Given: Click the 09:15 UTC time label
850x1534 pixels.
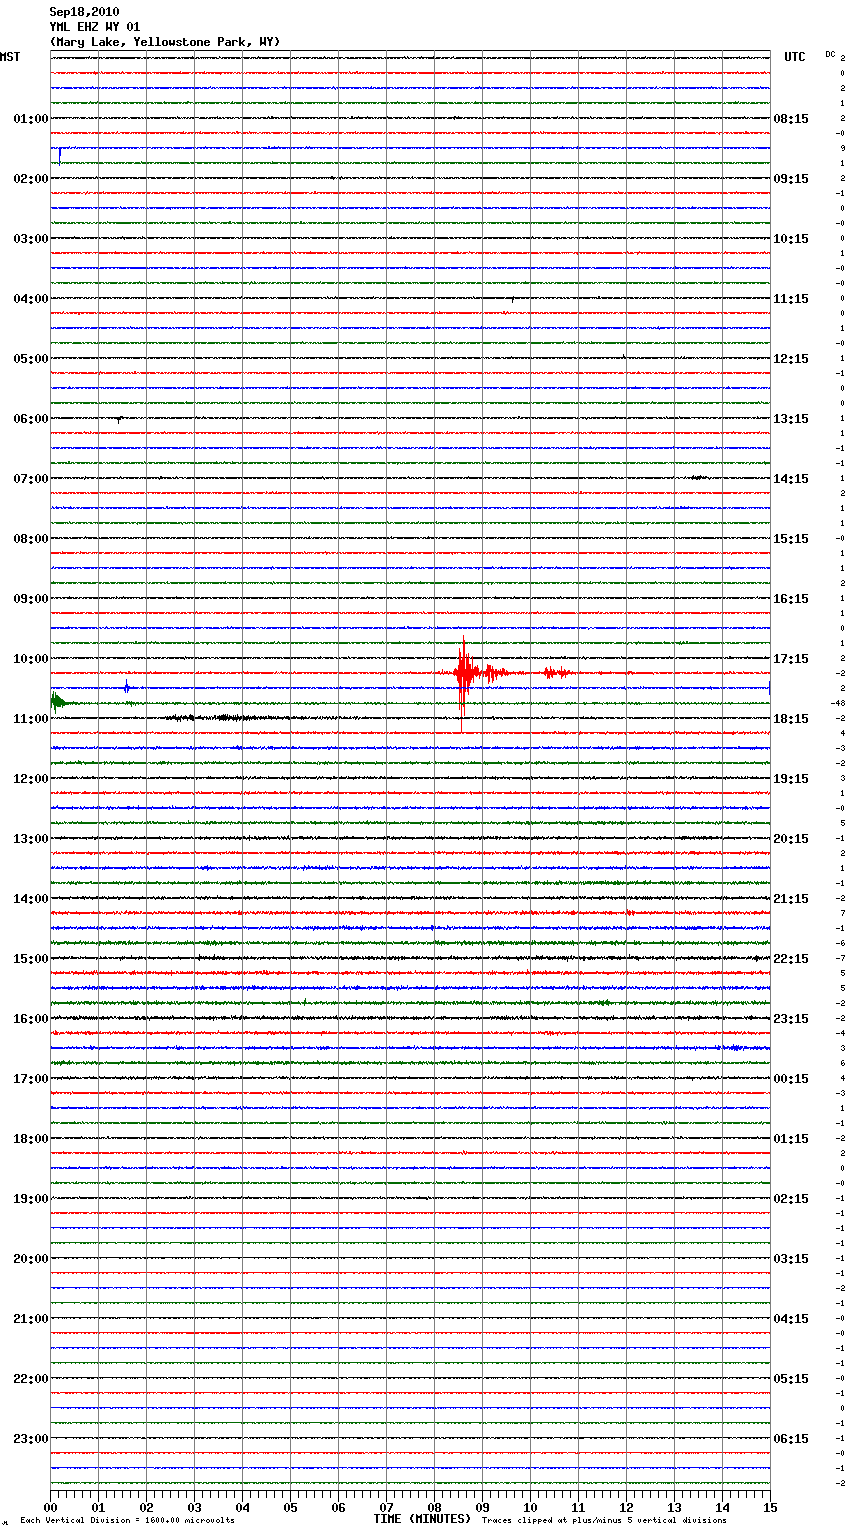Looking at the screenshot, I should 791,179.
